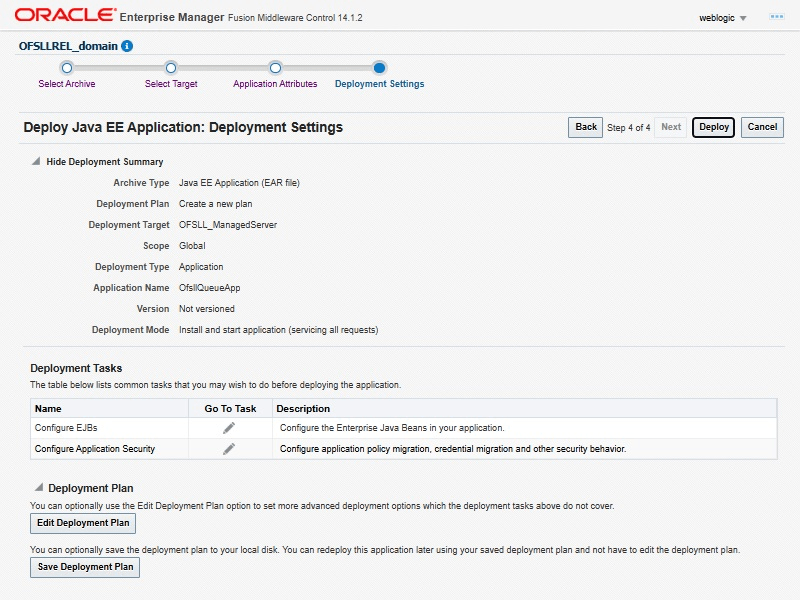Screen dimensions: 800x600
Task: Open Configure Application Security pencil icon
Action: 229,449
